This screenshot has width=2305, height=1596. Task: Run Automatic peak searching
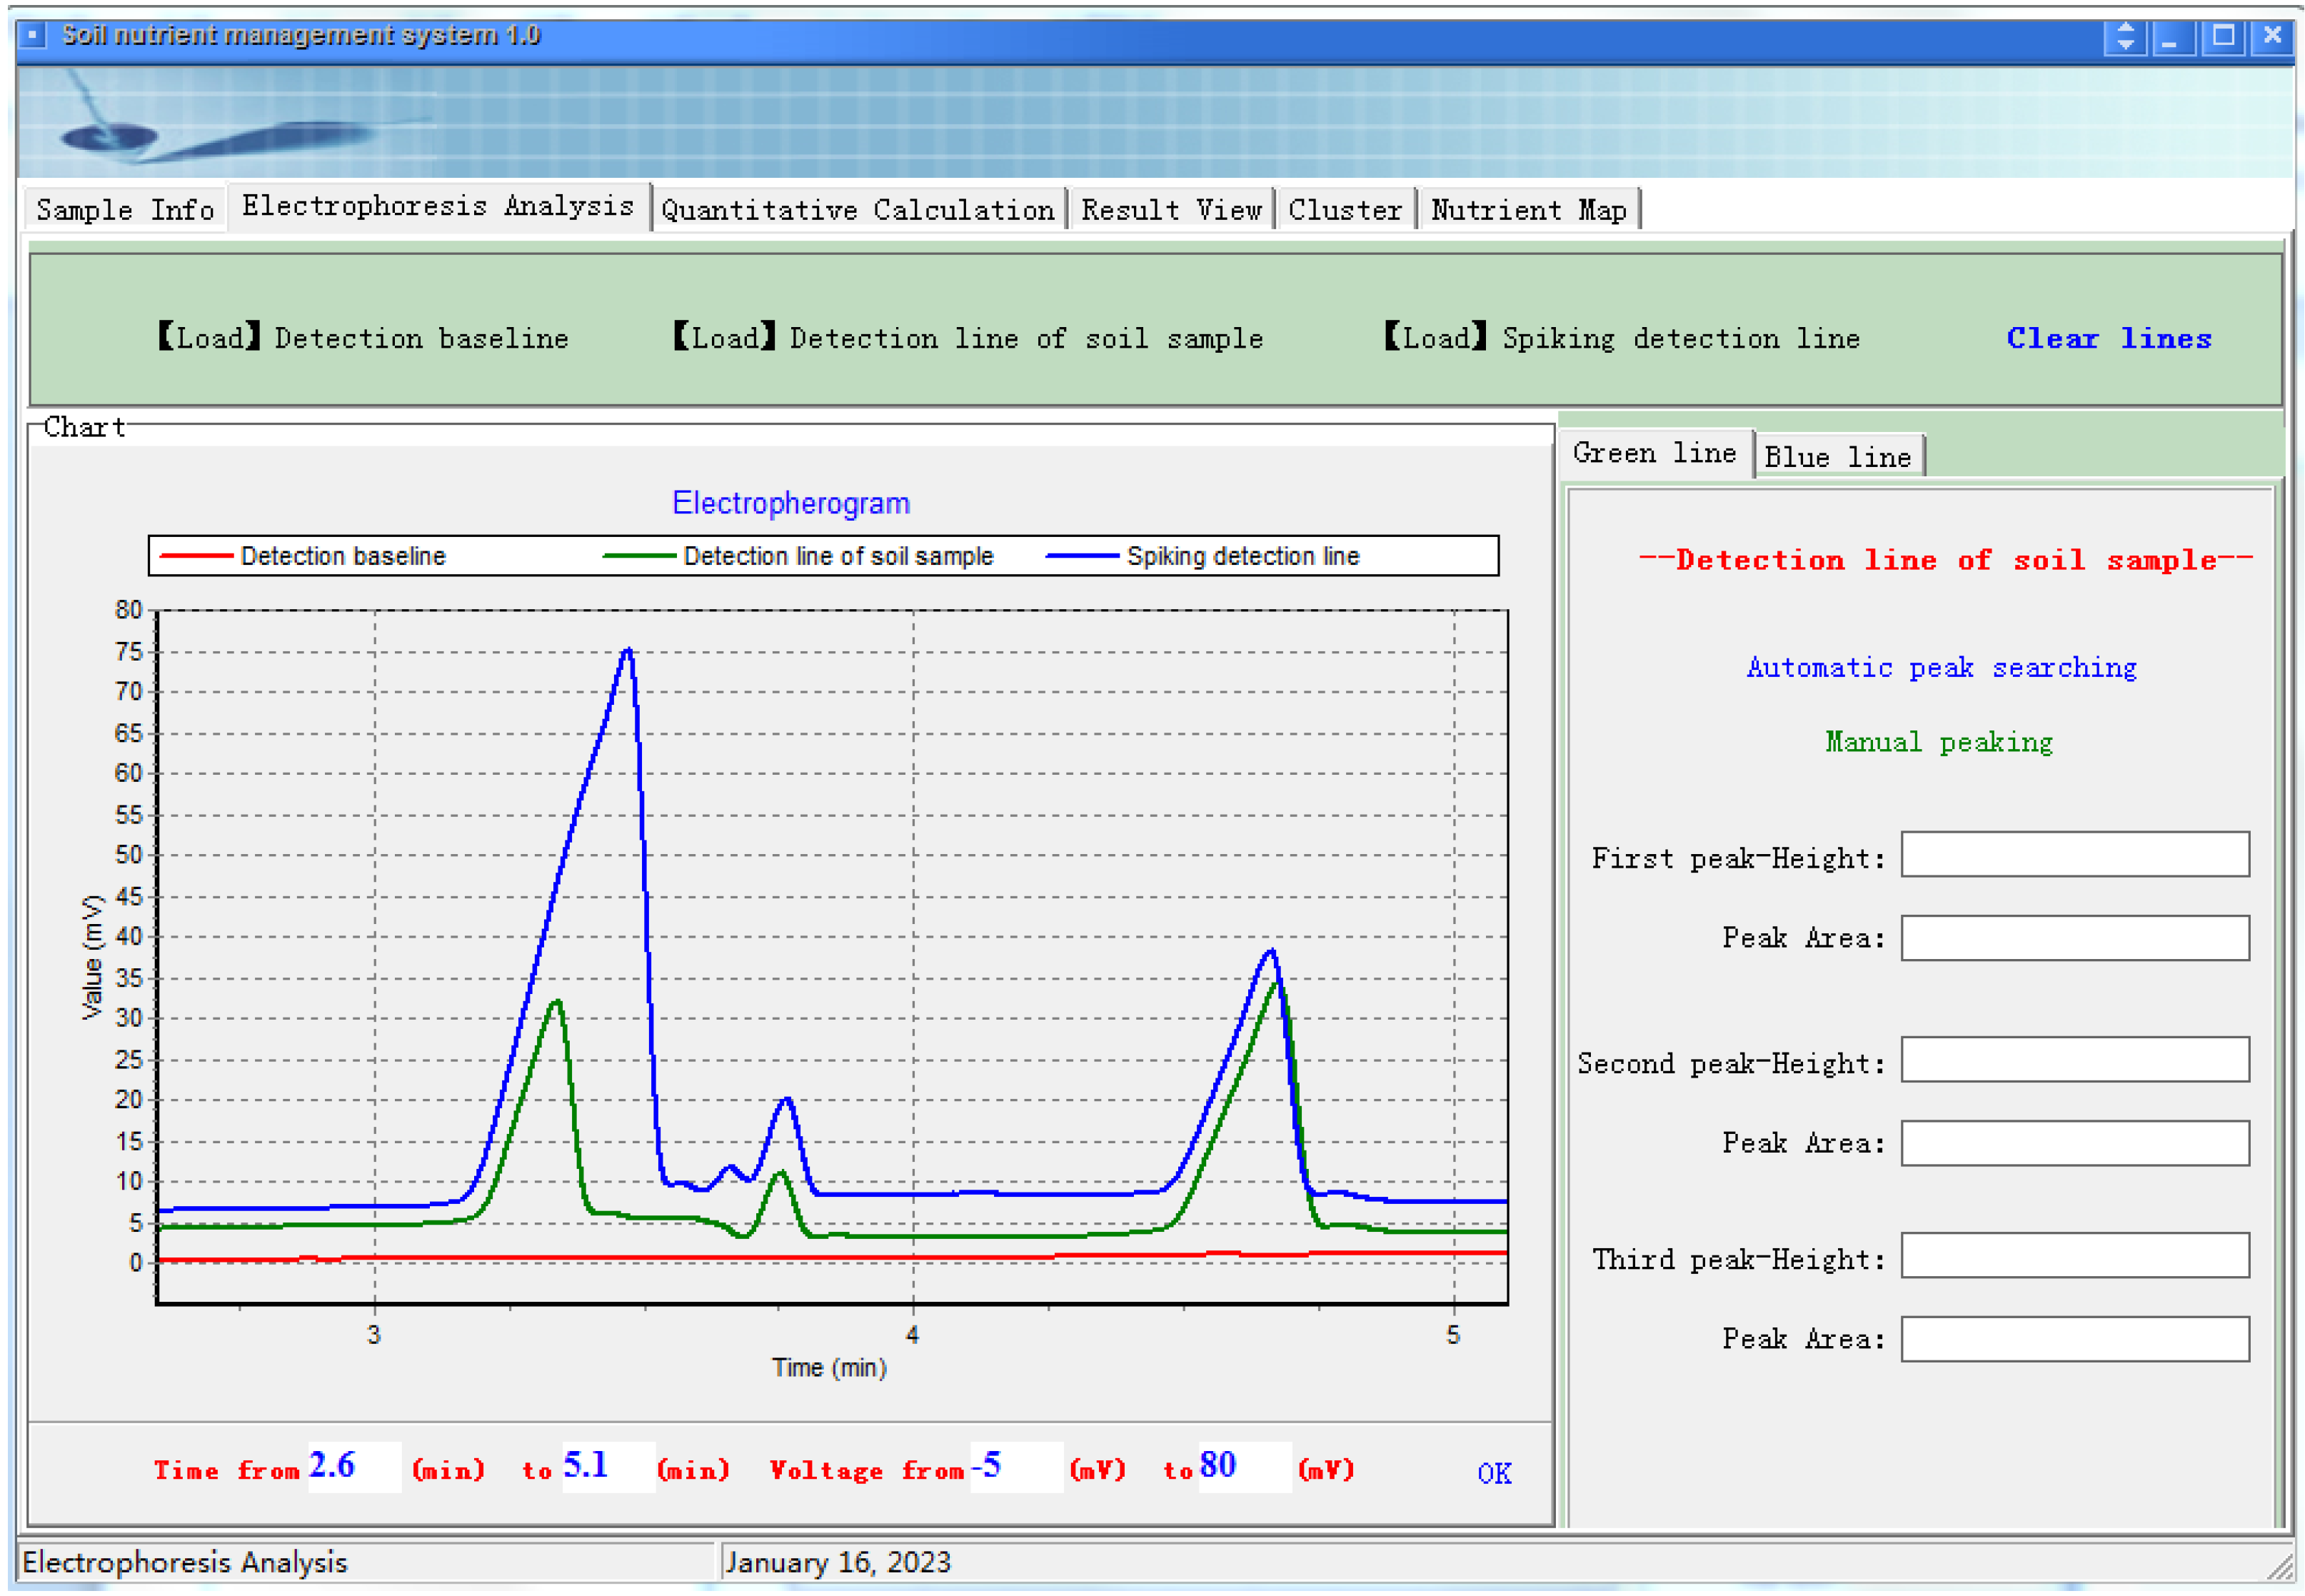[x=1941, y=667]
